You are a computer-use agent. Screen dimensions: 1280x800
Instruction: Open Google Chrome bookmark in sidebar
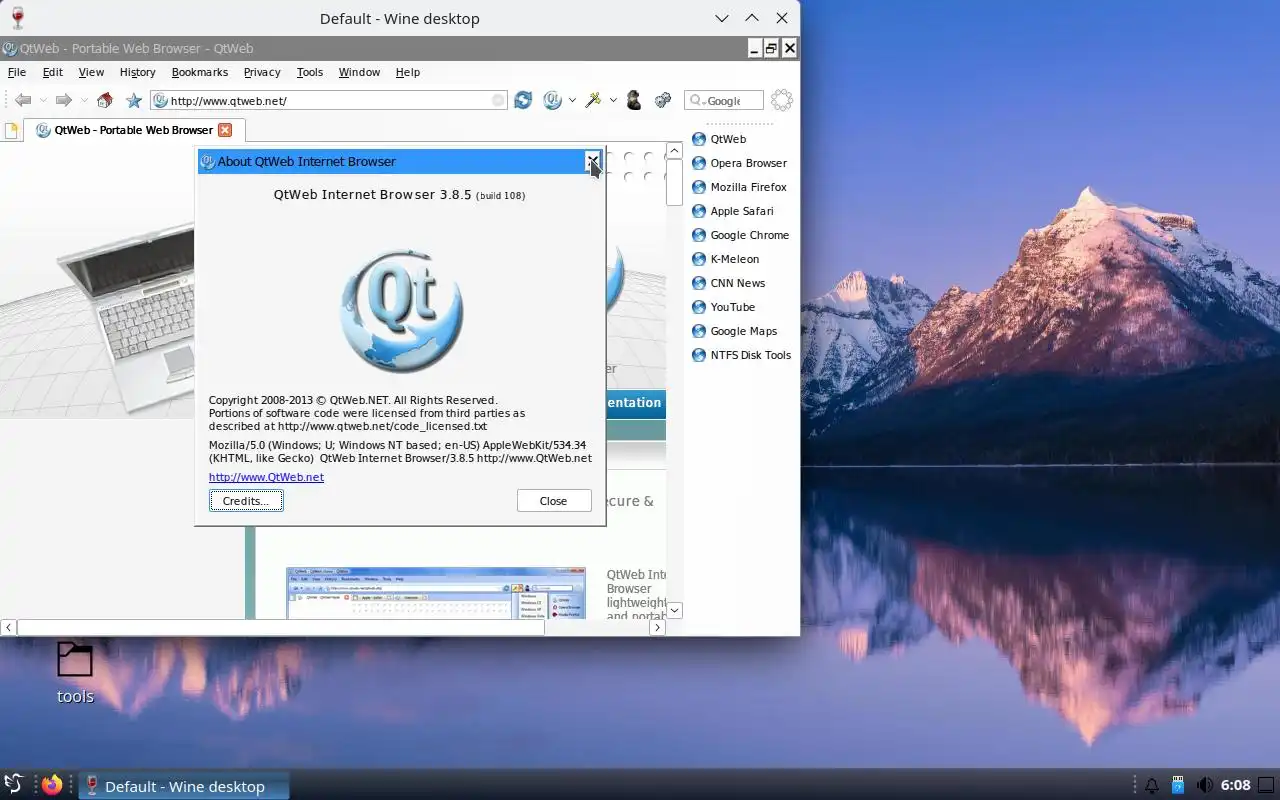(x=740, y=235)
